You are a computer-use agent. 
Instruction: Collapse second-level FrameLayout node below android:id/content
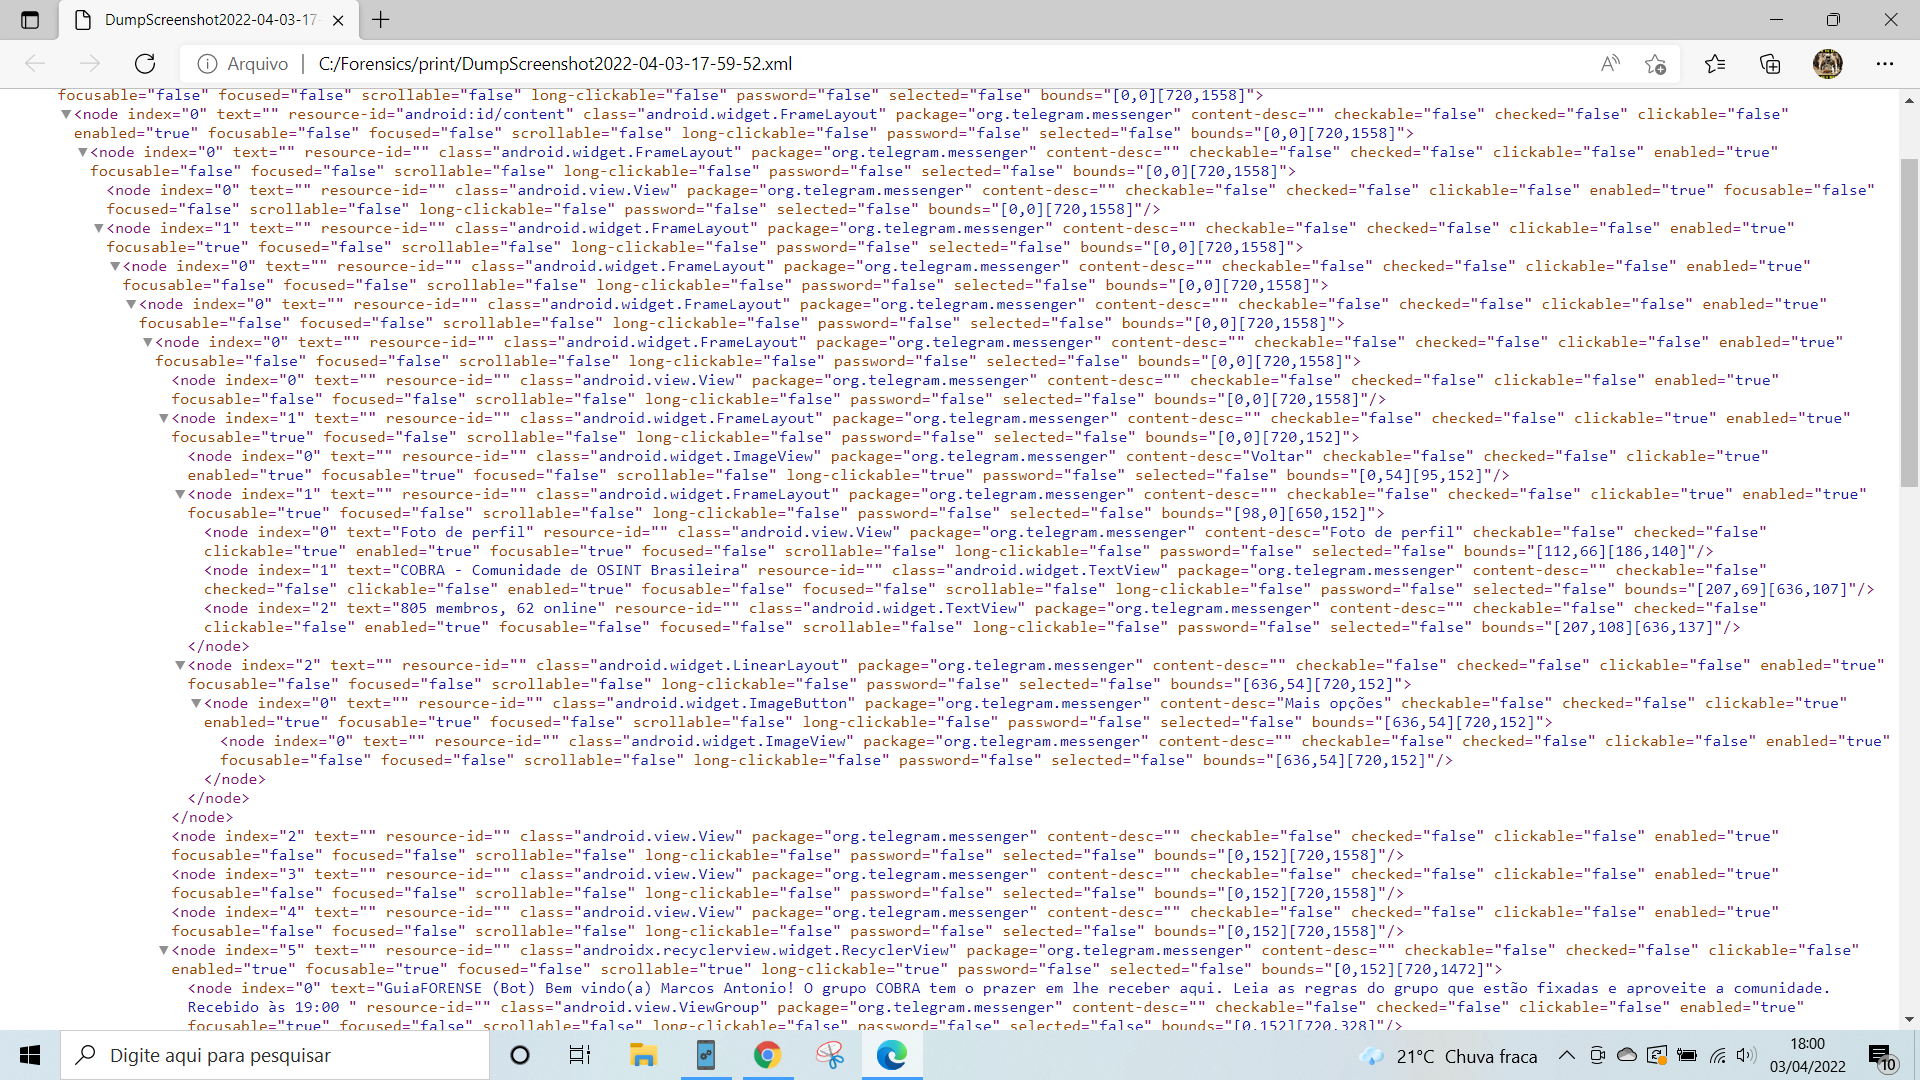(x=82, y=152)
